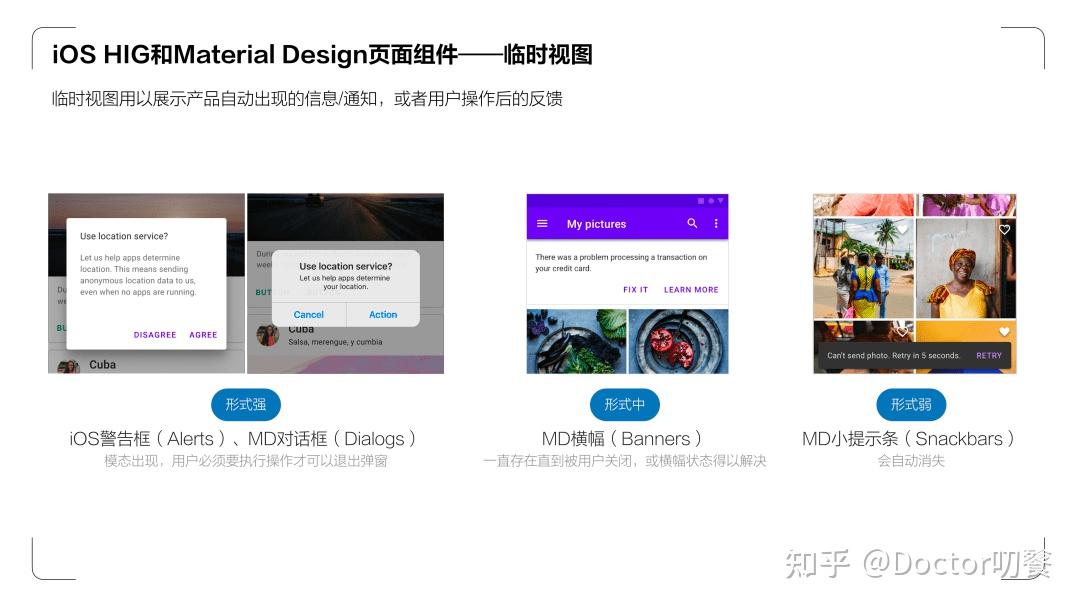Toggle the heart on the smiling woman photo
The width and height of the screenshot is (1080, 608).
pos(1004,229)
